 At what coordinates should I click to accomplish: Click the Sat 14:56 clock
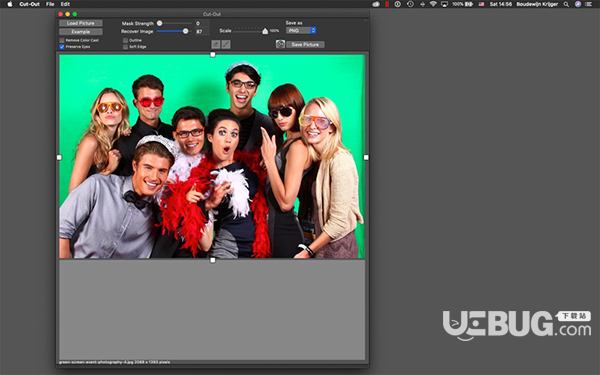501,4
